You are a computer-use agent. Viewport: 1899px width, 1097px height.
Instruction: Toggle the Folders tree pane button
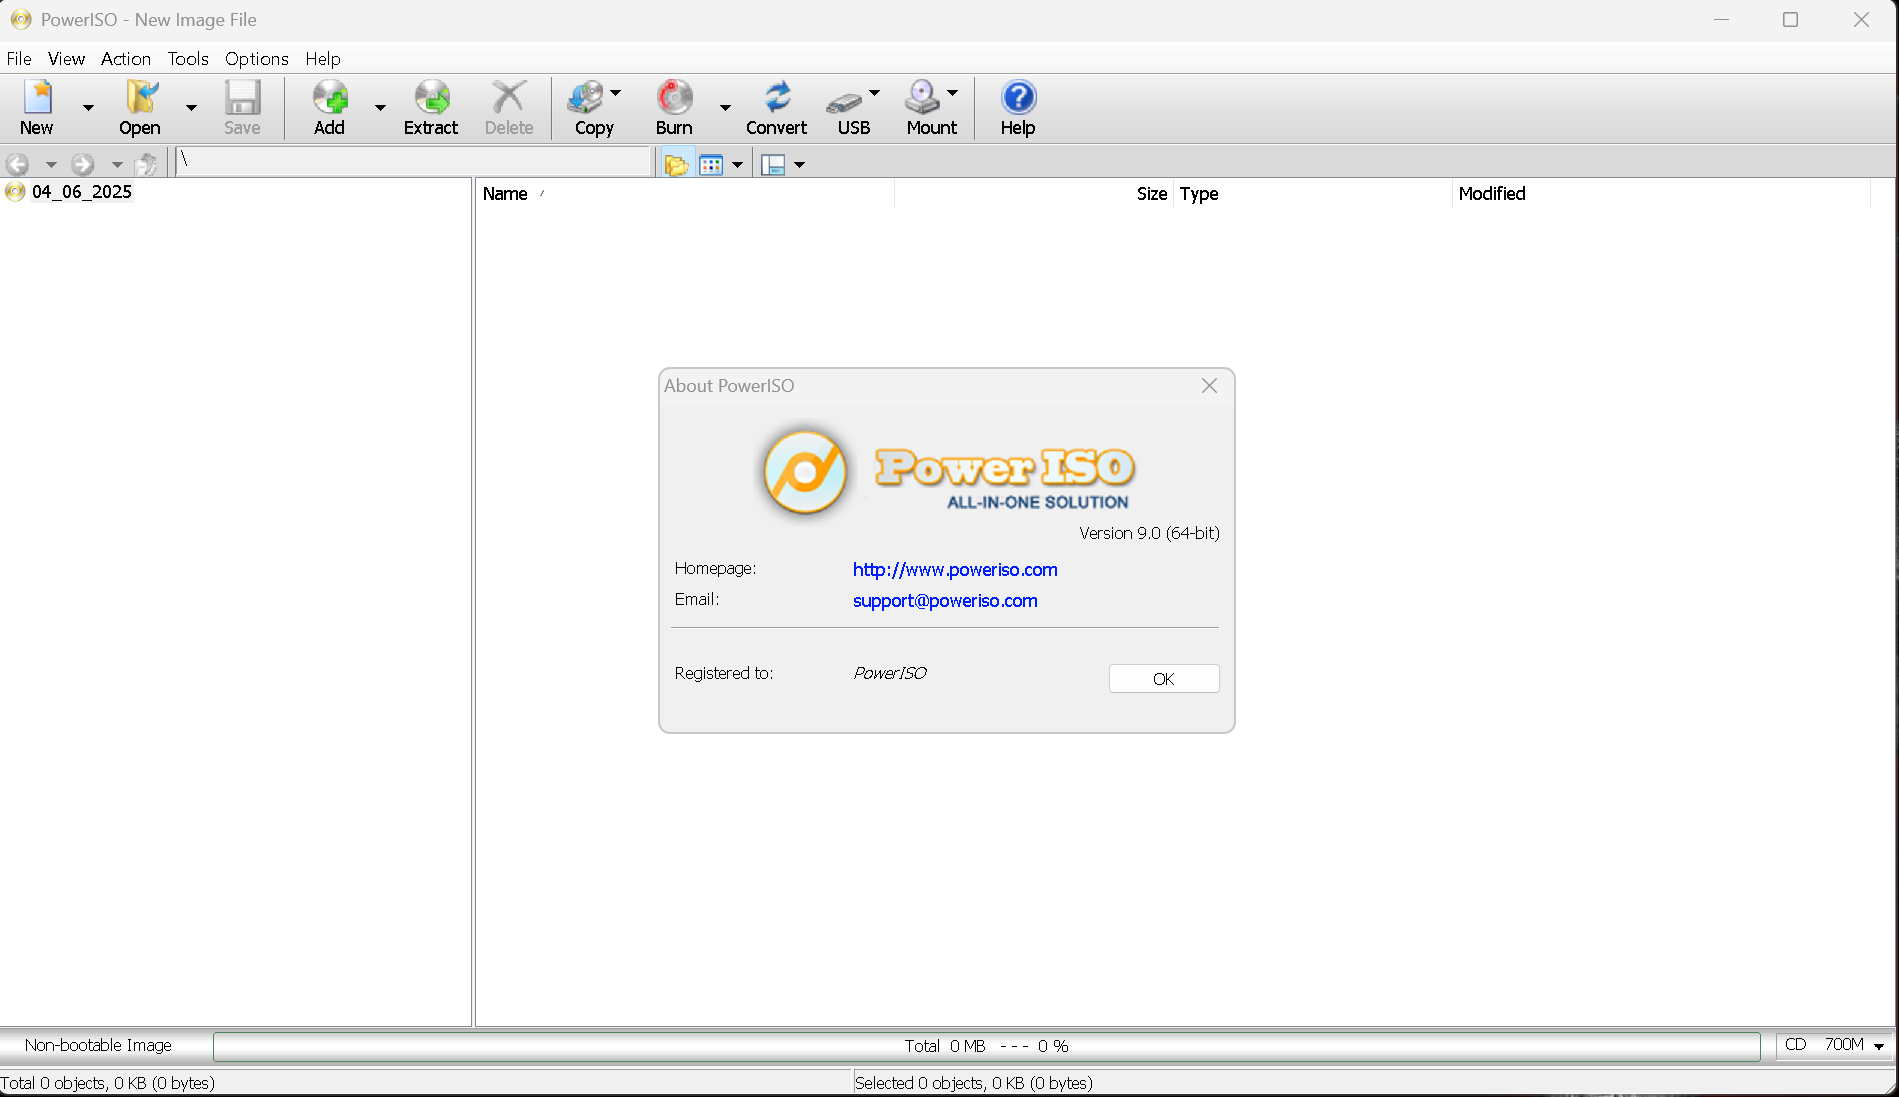(677, 164)
